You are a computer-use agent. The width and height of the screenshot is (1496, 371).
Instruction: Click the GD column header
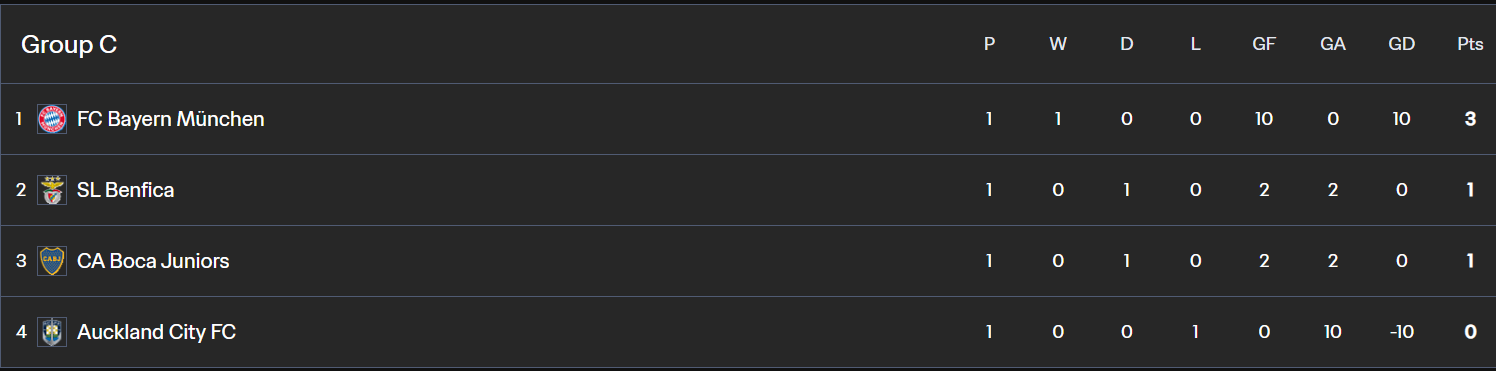click(x=1401, y=45)
